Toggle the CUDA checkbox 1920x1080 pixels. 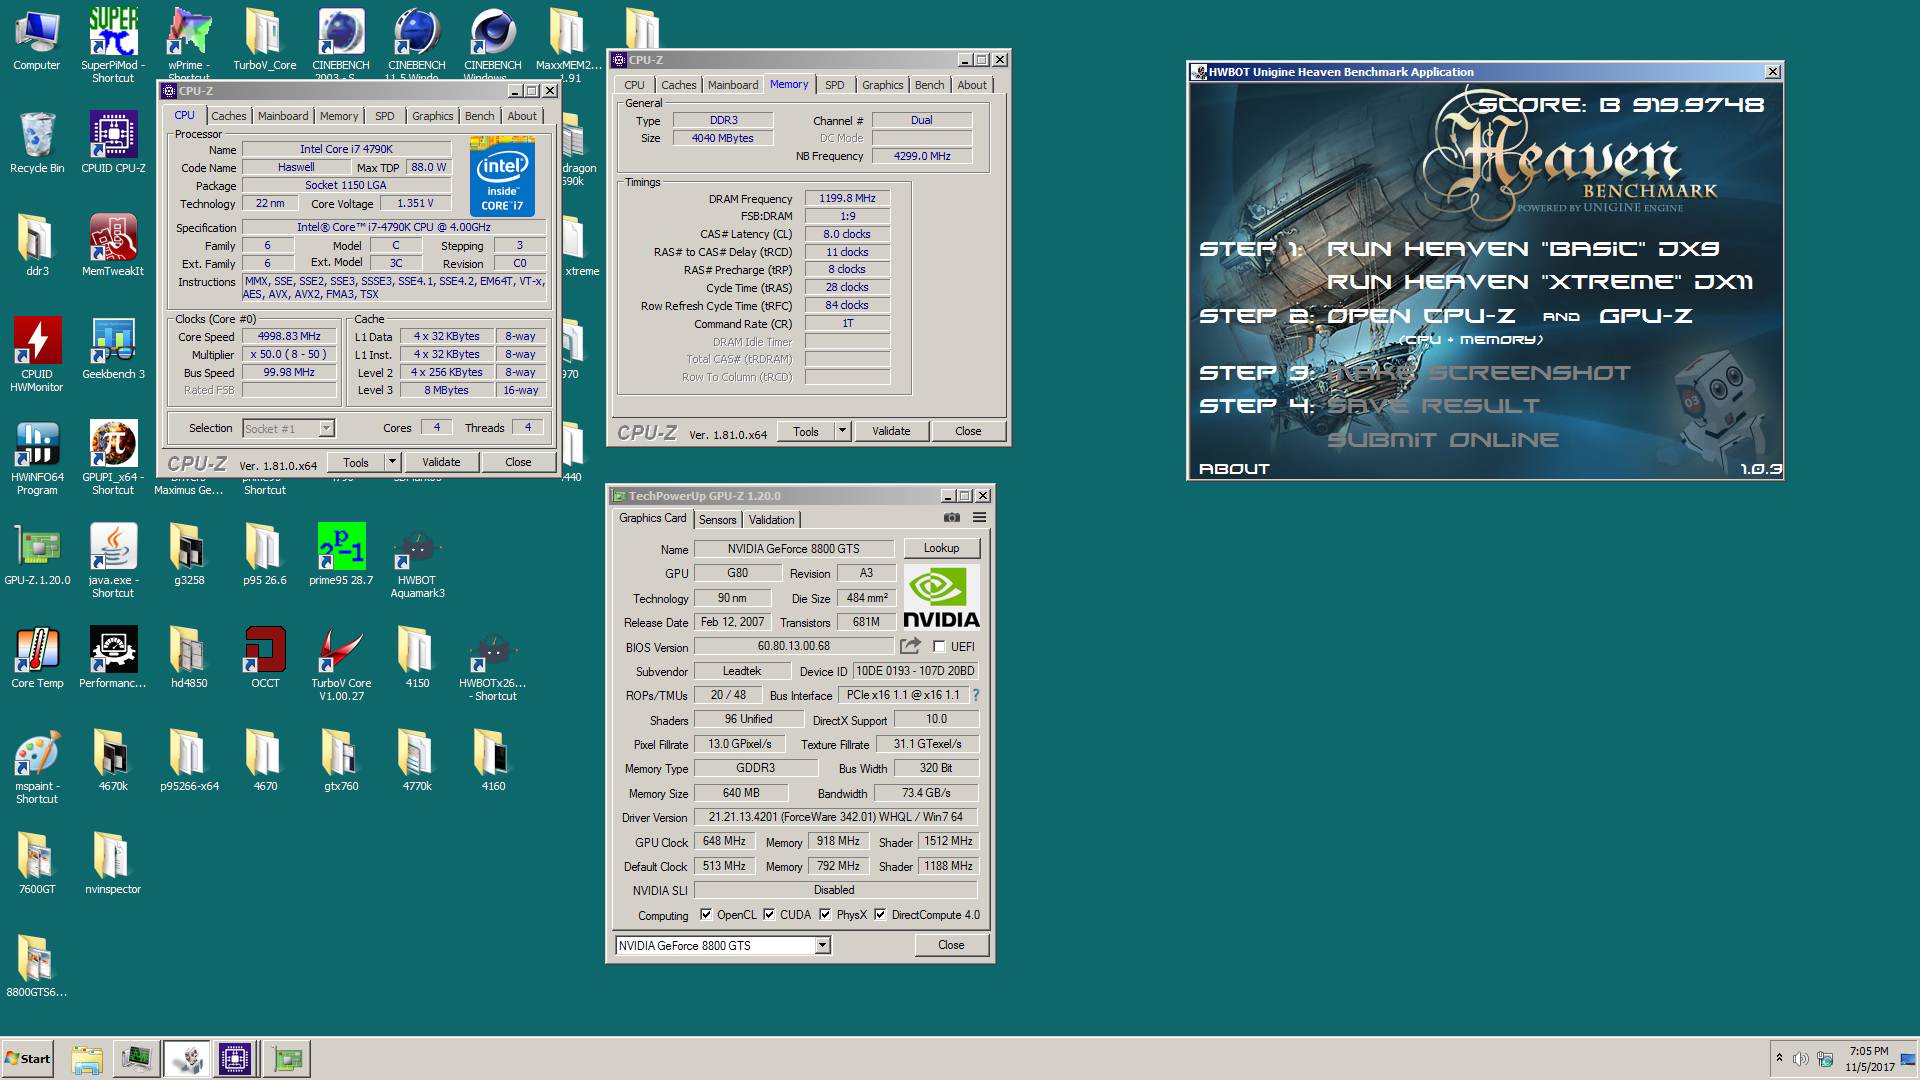tap(769, 914)
